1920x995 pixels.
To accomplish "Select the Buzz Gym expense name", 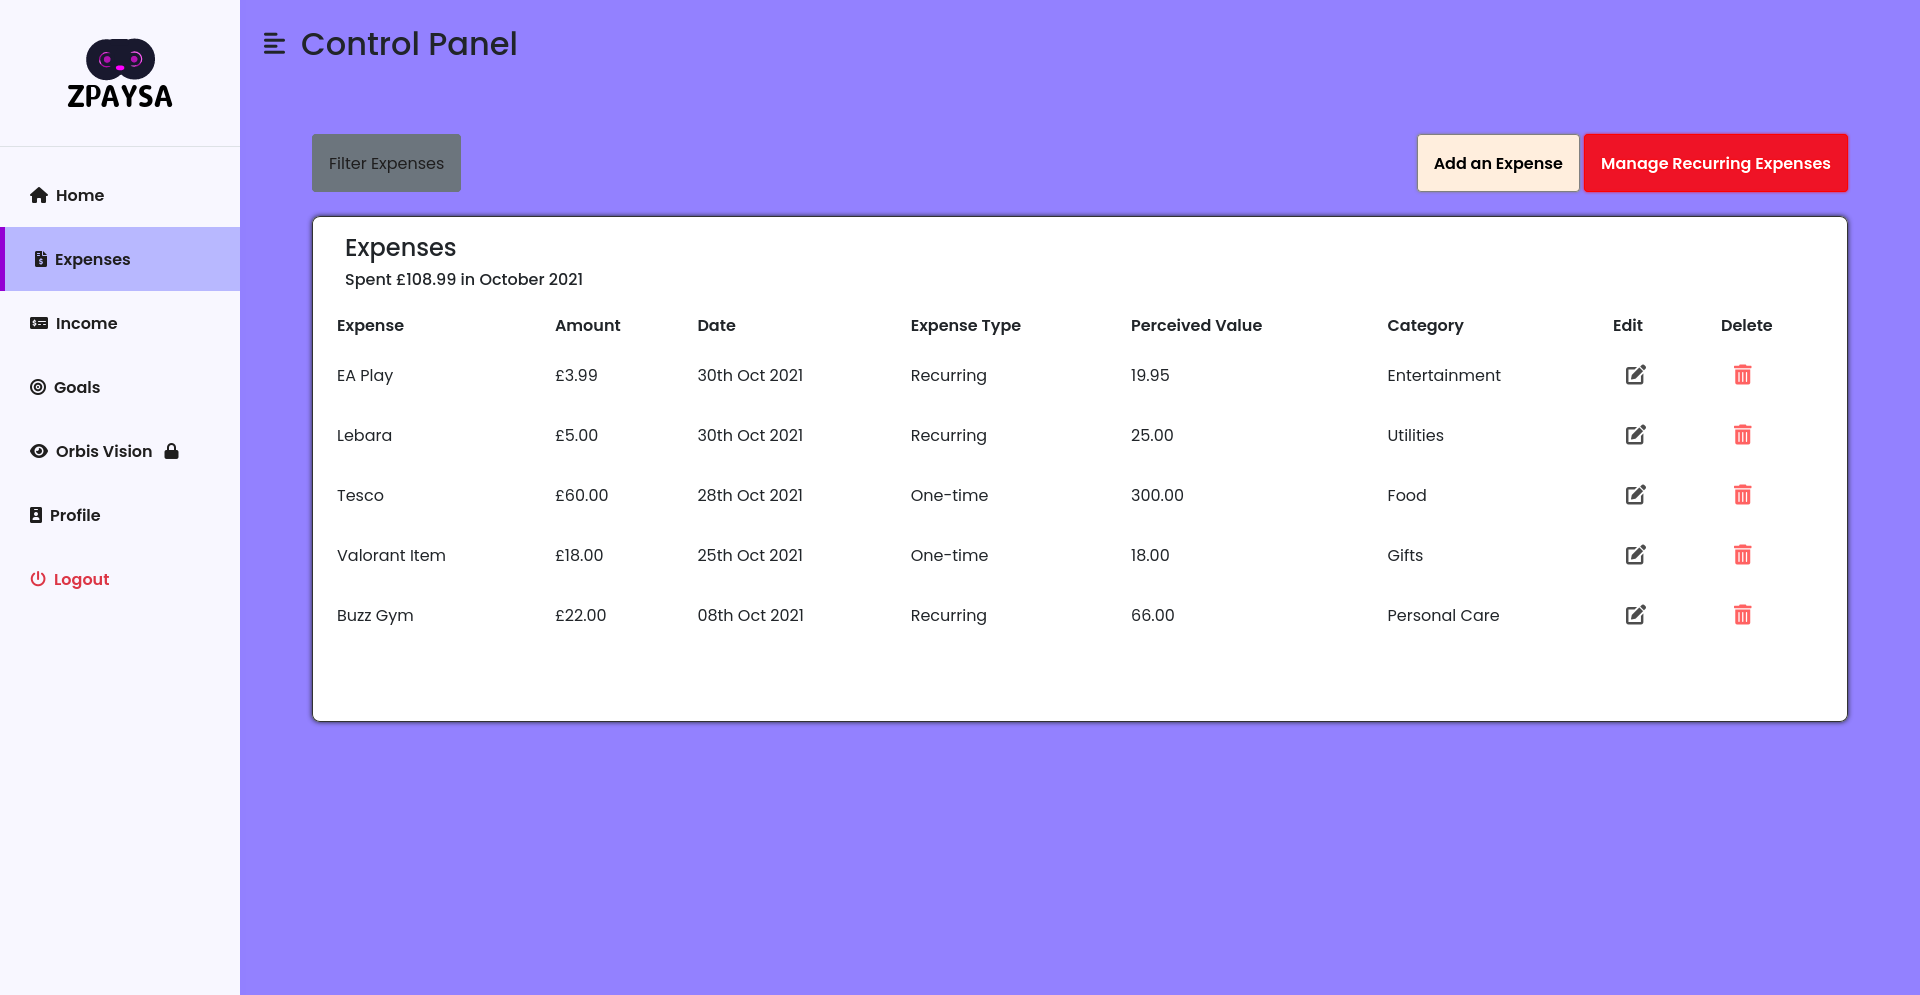I will (x=375, y=615).
